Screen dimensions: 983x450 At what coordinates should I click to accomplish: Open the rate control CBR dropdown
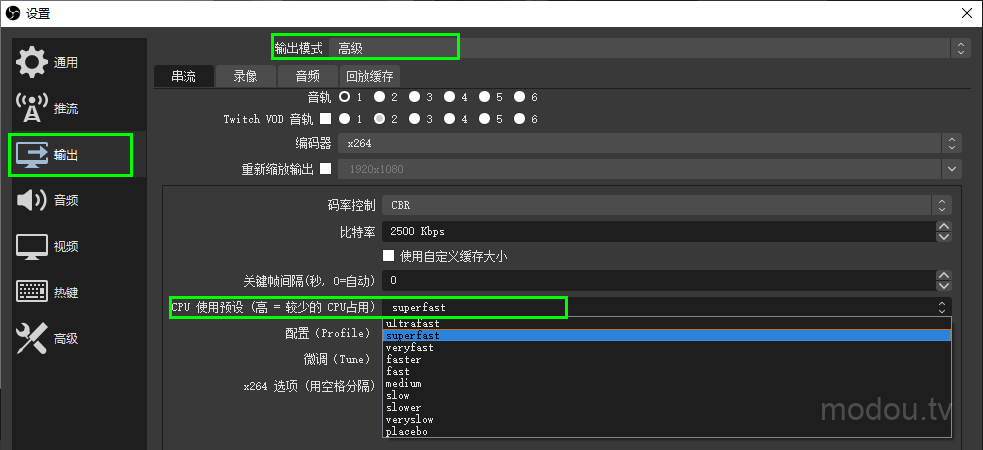click(666, 205)
